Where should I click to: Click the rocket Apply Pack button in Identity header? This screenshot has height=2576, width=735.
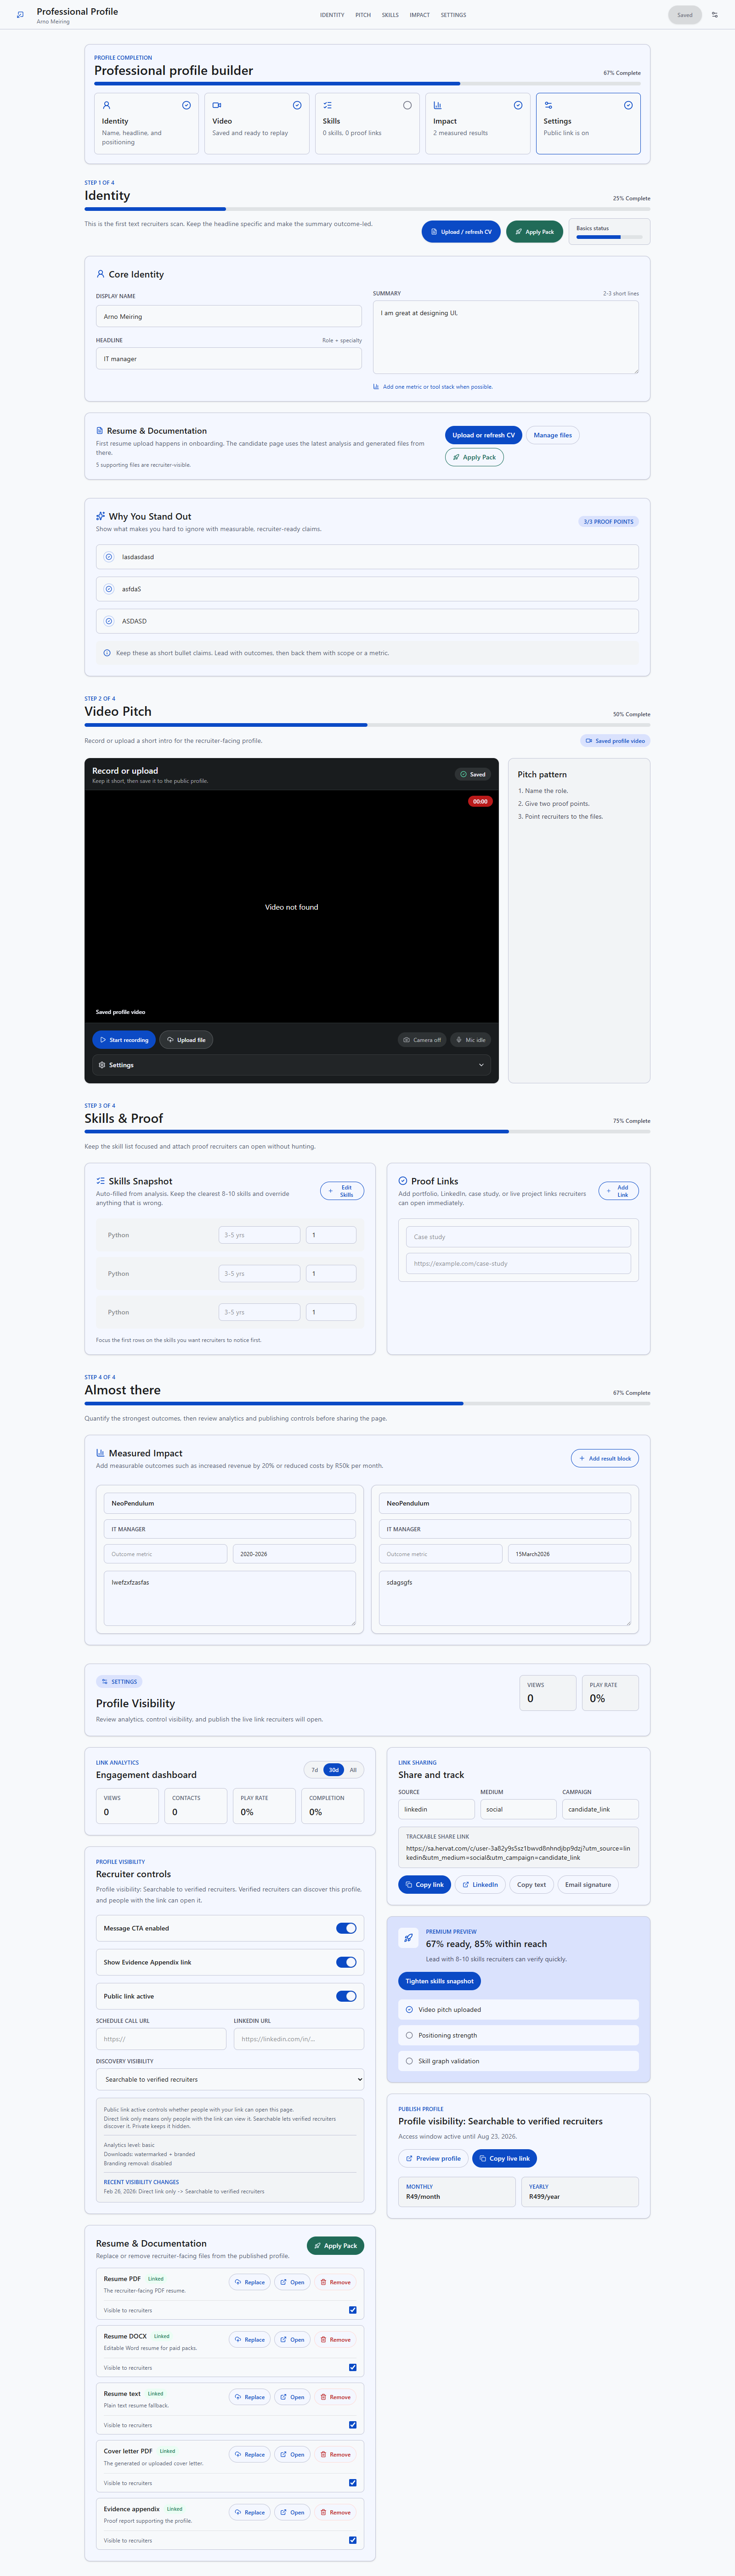(x=534, y=231)
